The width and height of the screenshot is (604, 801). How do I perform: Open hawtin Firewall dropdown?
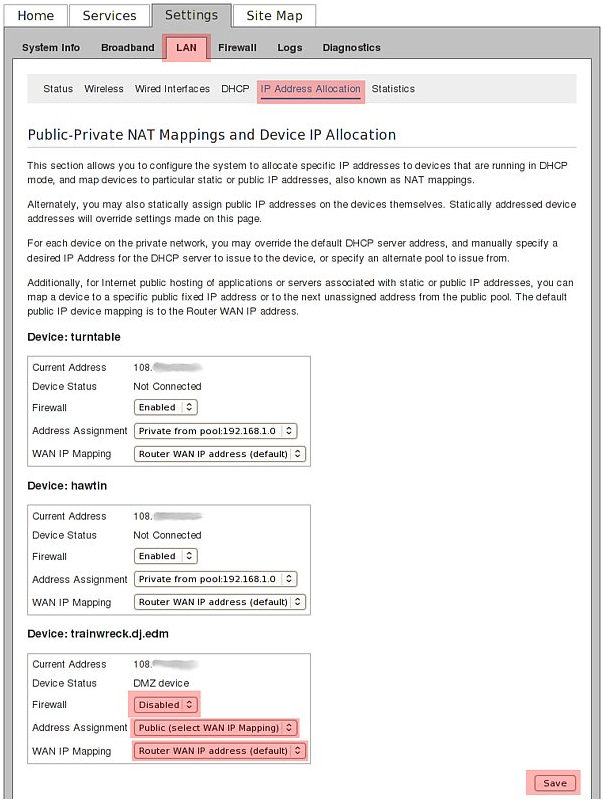pyautogui.click(x=166, y=556)
